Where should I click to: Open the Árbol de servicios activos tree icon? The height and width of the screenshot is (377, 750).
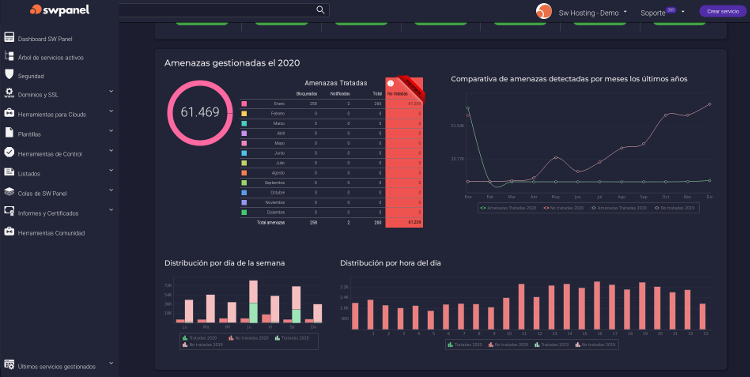coord(9,56)
